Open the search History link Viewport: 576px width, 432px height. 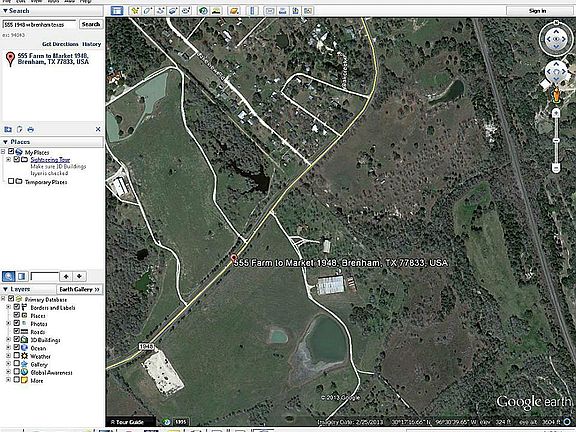(91, 44)
